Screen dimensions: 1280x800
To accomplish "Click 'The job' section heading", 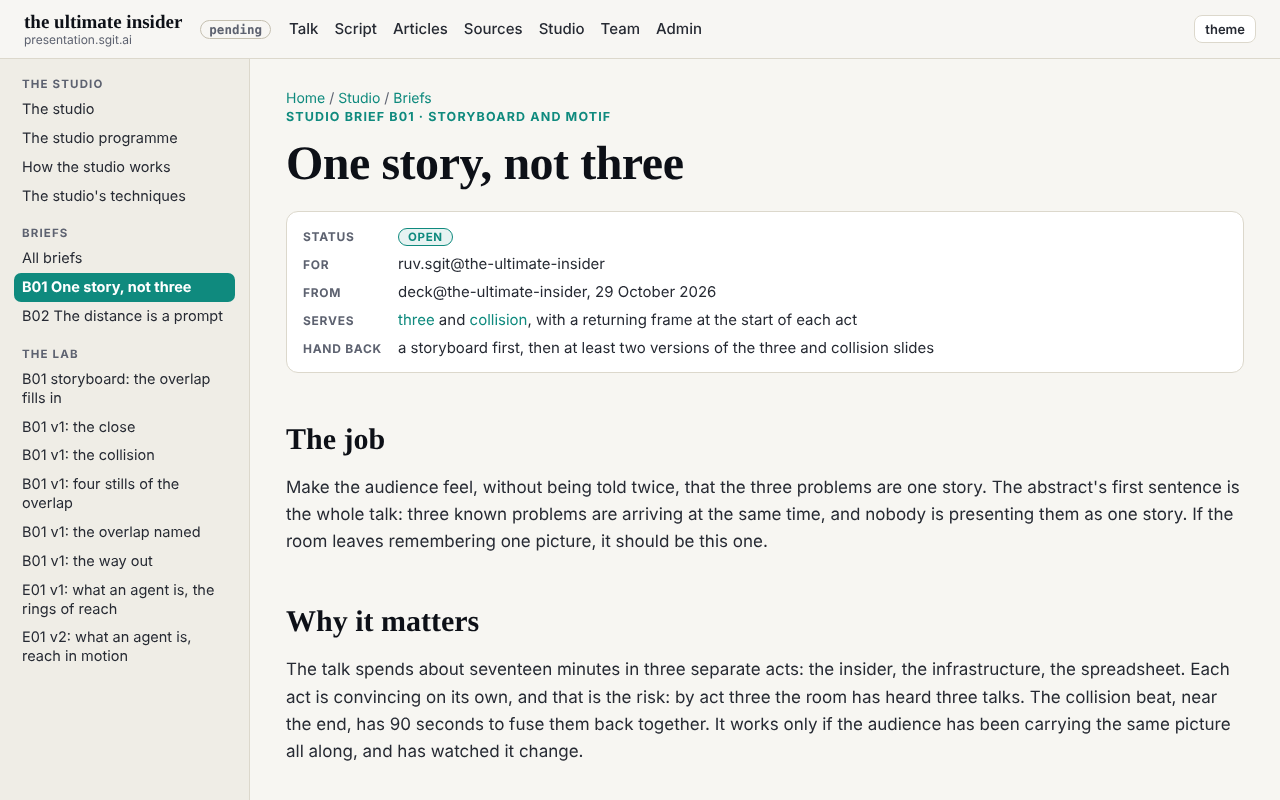I will click(x=335, y=439).
